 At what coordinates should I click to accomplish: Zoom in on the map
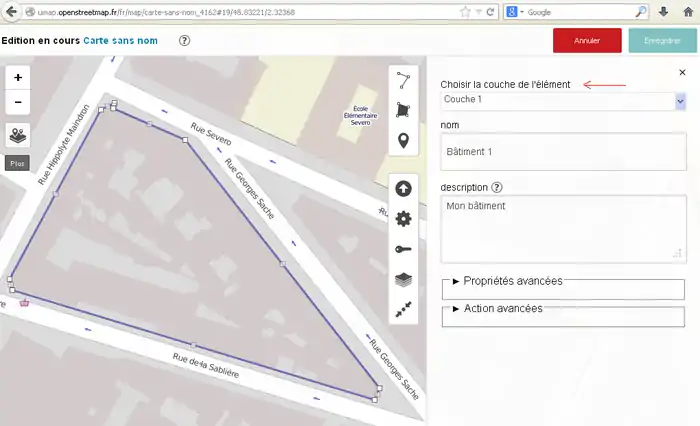point(18,78)
